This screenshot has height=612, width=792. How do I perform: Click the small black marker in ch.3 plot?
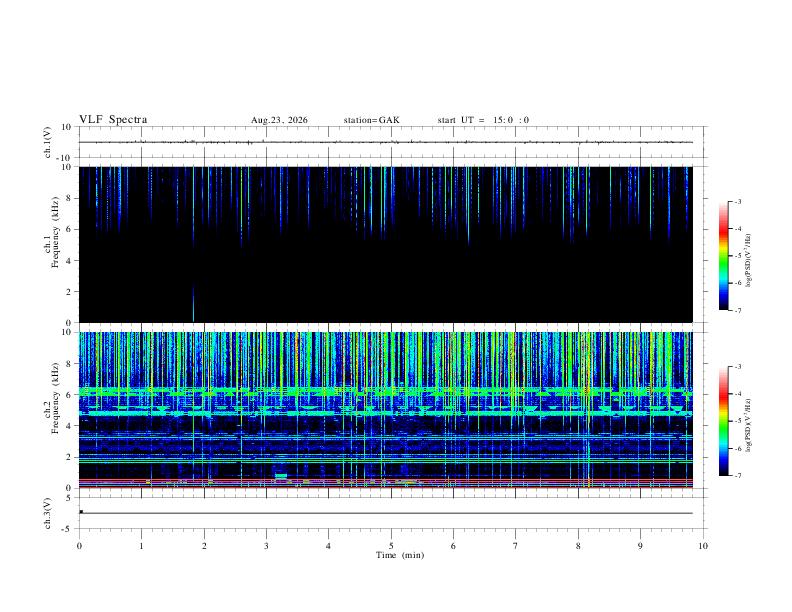click(81, 512)
